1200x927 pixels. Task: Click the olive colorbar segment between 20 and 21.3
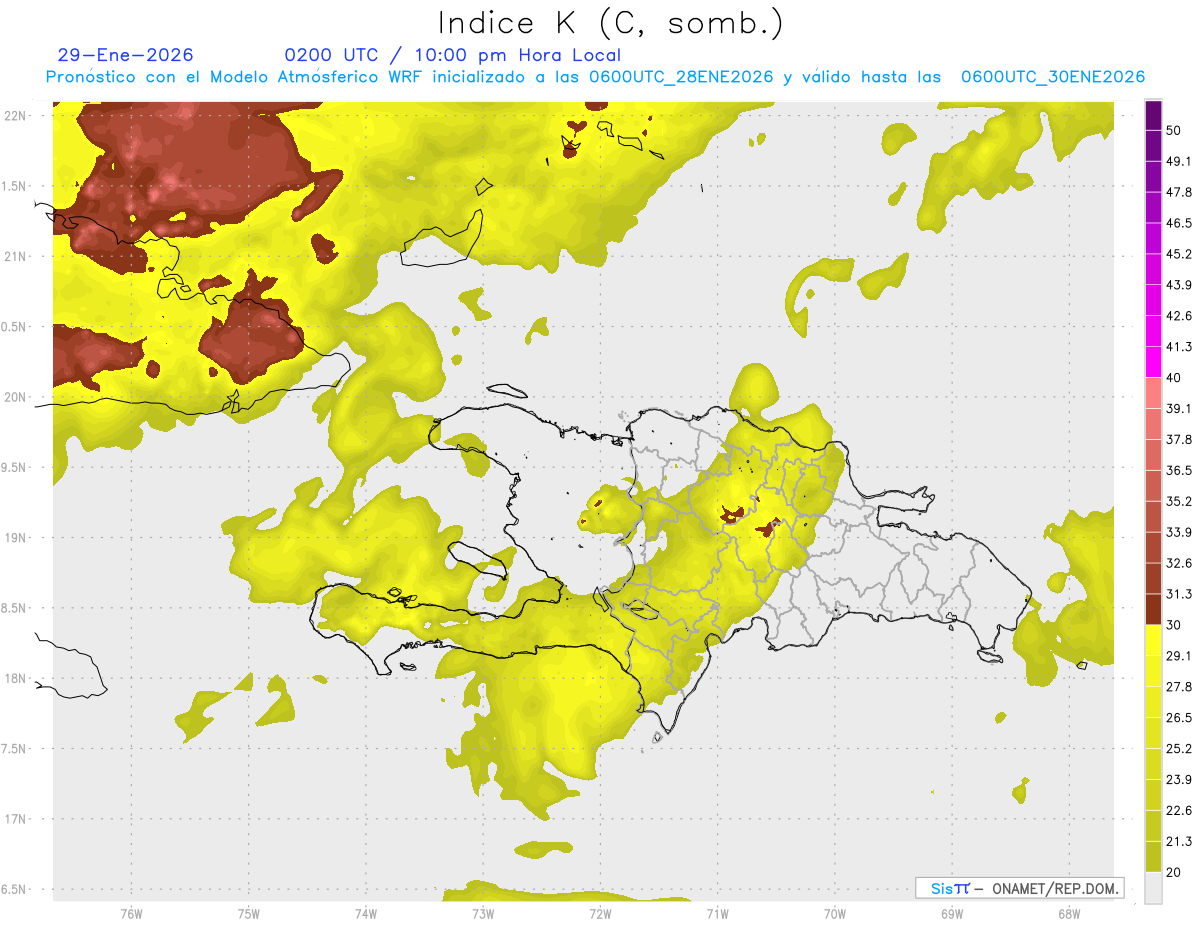click(1154, 858)
